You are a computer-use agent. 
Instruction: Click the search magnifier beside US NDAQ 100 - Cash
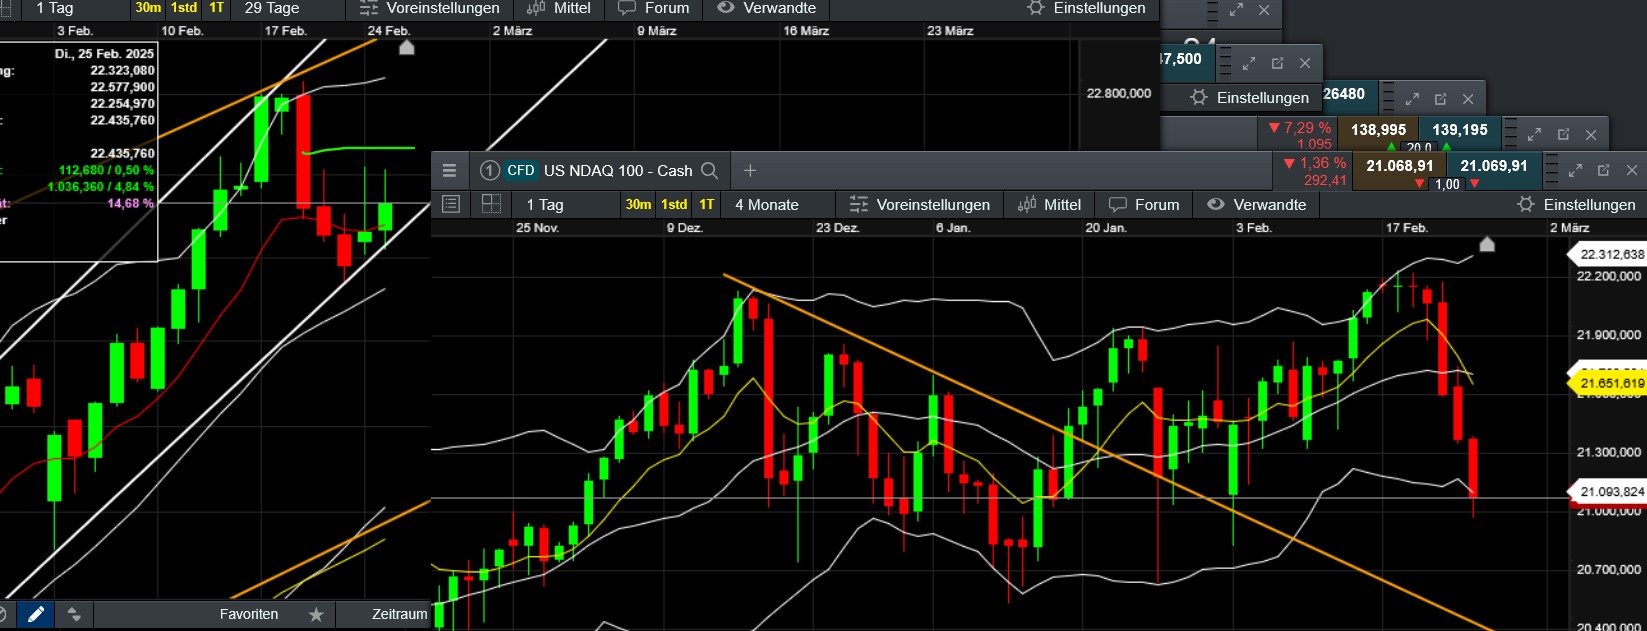click(709, 170)
